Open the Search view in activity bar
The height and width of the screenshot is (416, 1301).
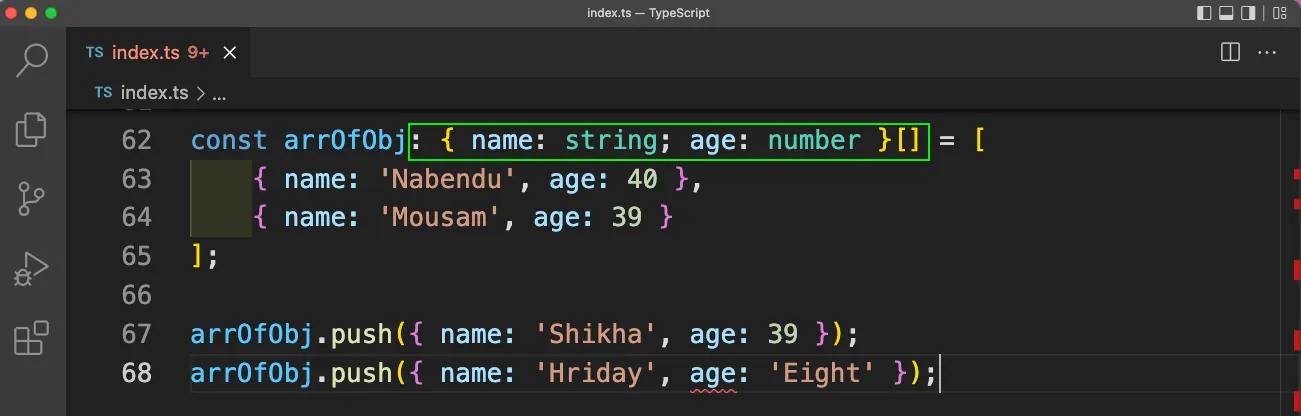tap(33, 60)
